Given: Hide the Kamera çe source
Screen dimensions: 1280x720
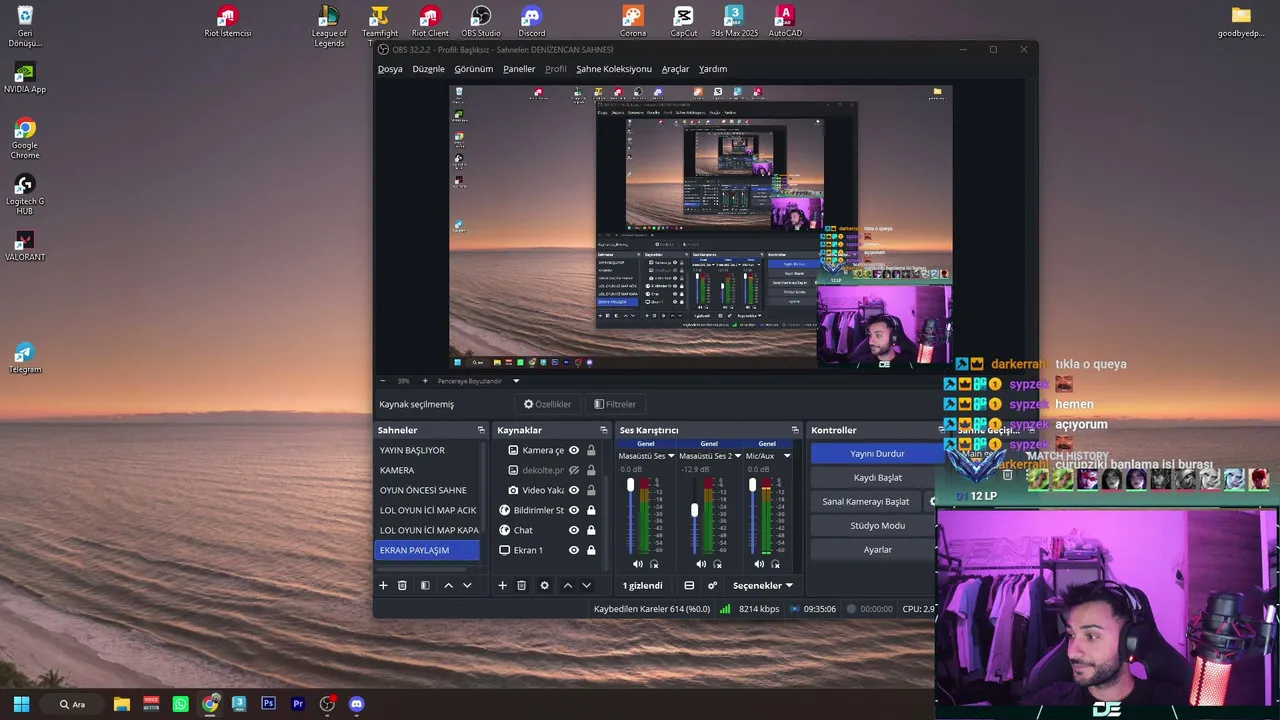Looking at the screenshot, I should [574, 450].
